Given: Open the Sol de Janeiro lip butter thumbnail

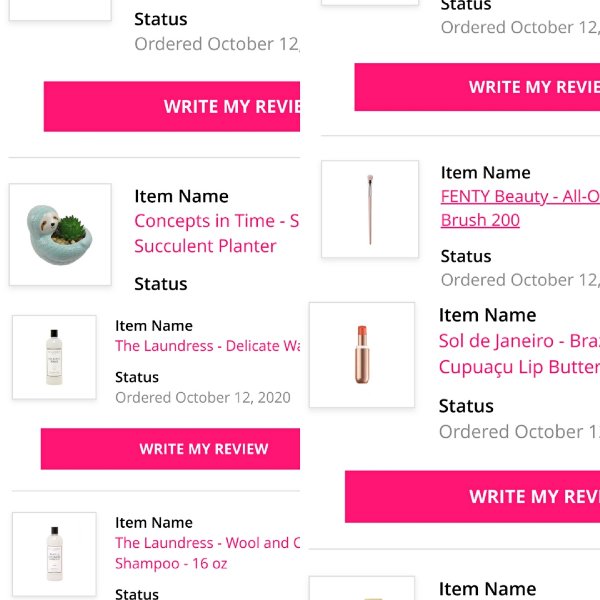Looking at the screenshot, I should [362, 355].
